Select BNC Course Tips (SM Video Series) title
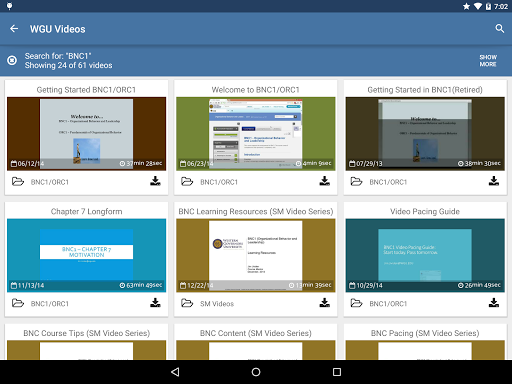Viewport: 512px width, 384px height. click(x=86, y=333)
